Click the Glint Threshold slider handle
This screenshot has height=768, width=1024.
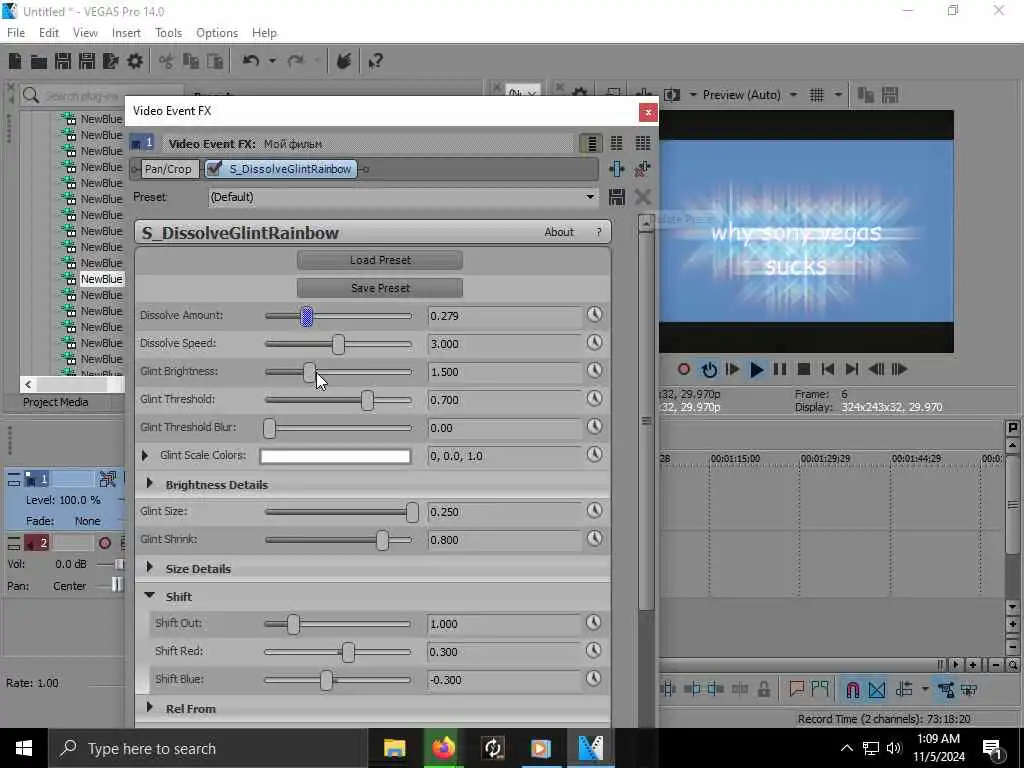367,400
